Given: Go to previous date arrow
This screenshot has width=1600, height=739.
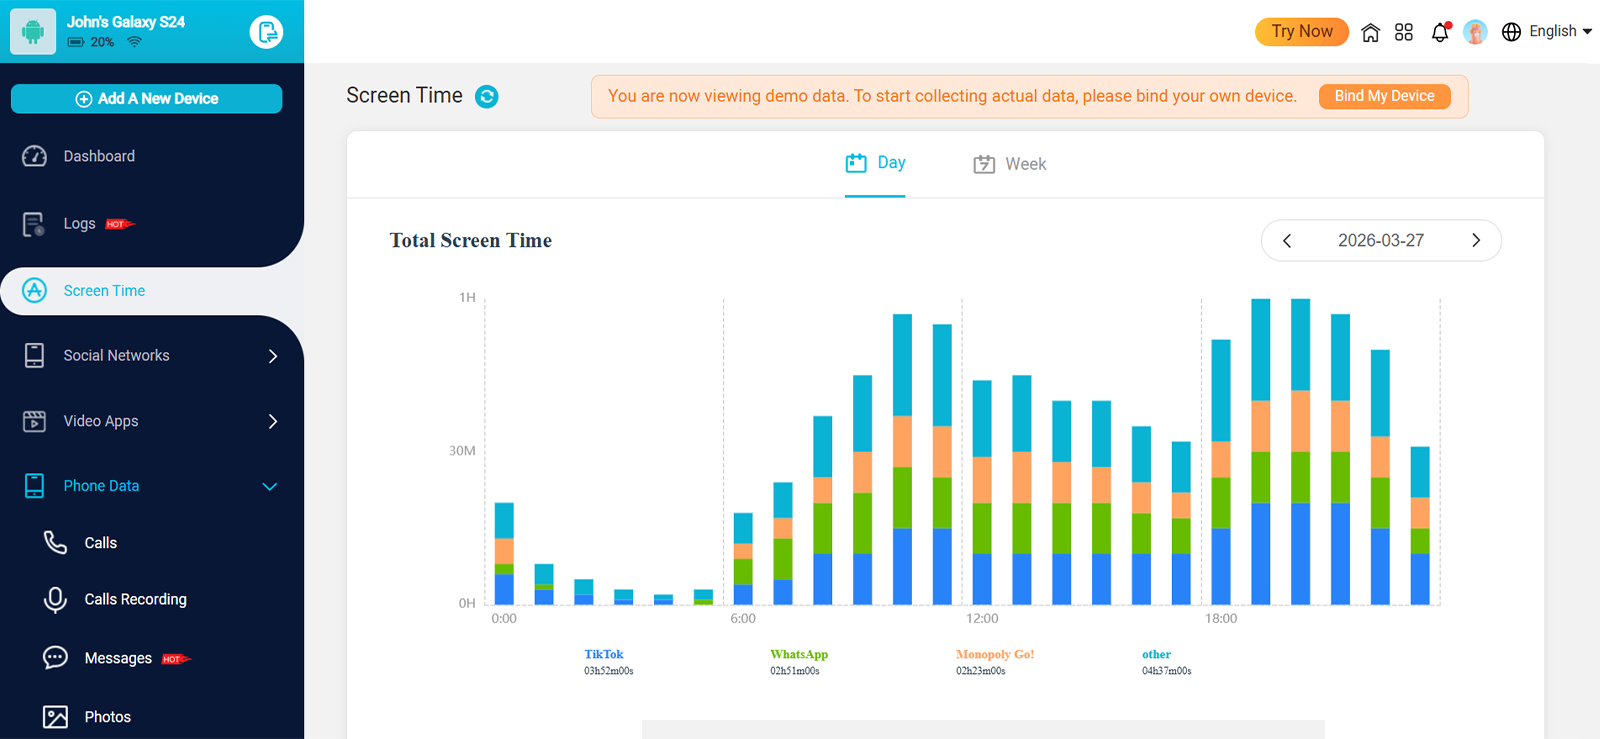Looking at the screenshot, I should pos(1287,241).
